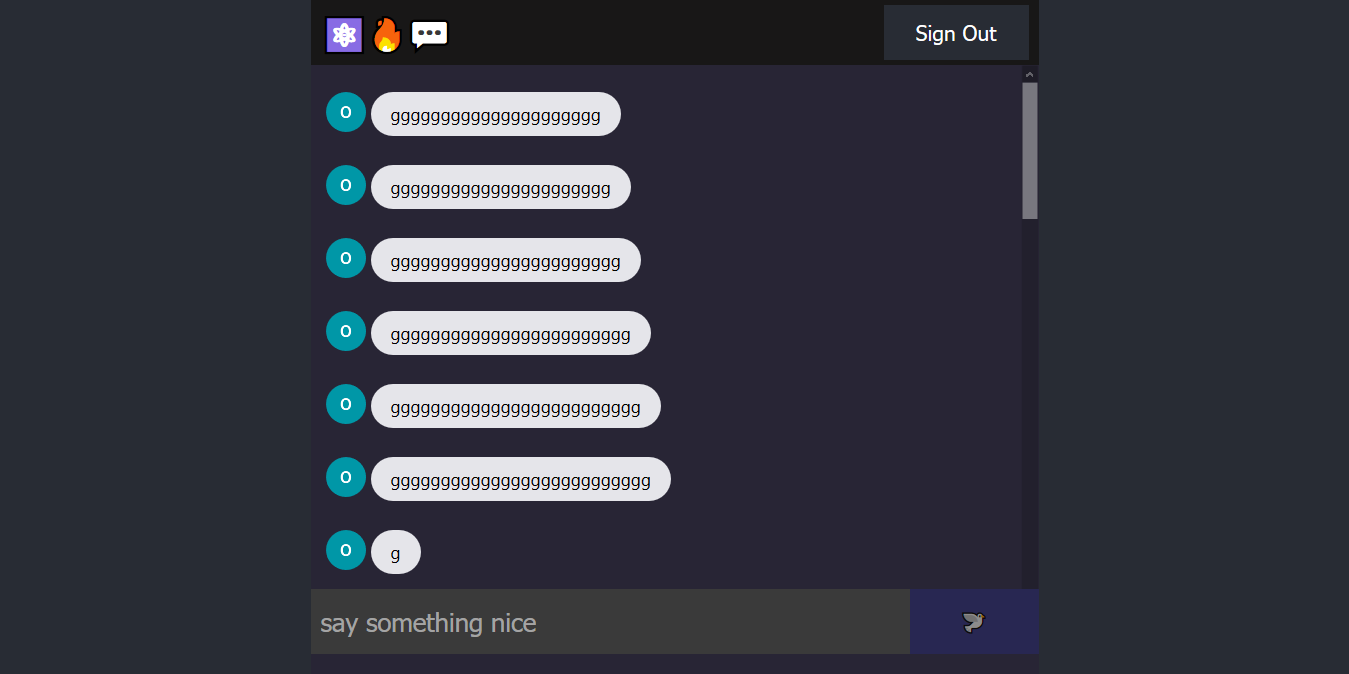The image size is (1349, 674).
Task: Select the topmost message bubble
Action: (x=495, y=113)
